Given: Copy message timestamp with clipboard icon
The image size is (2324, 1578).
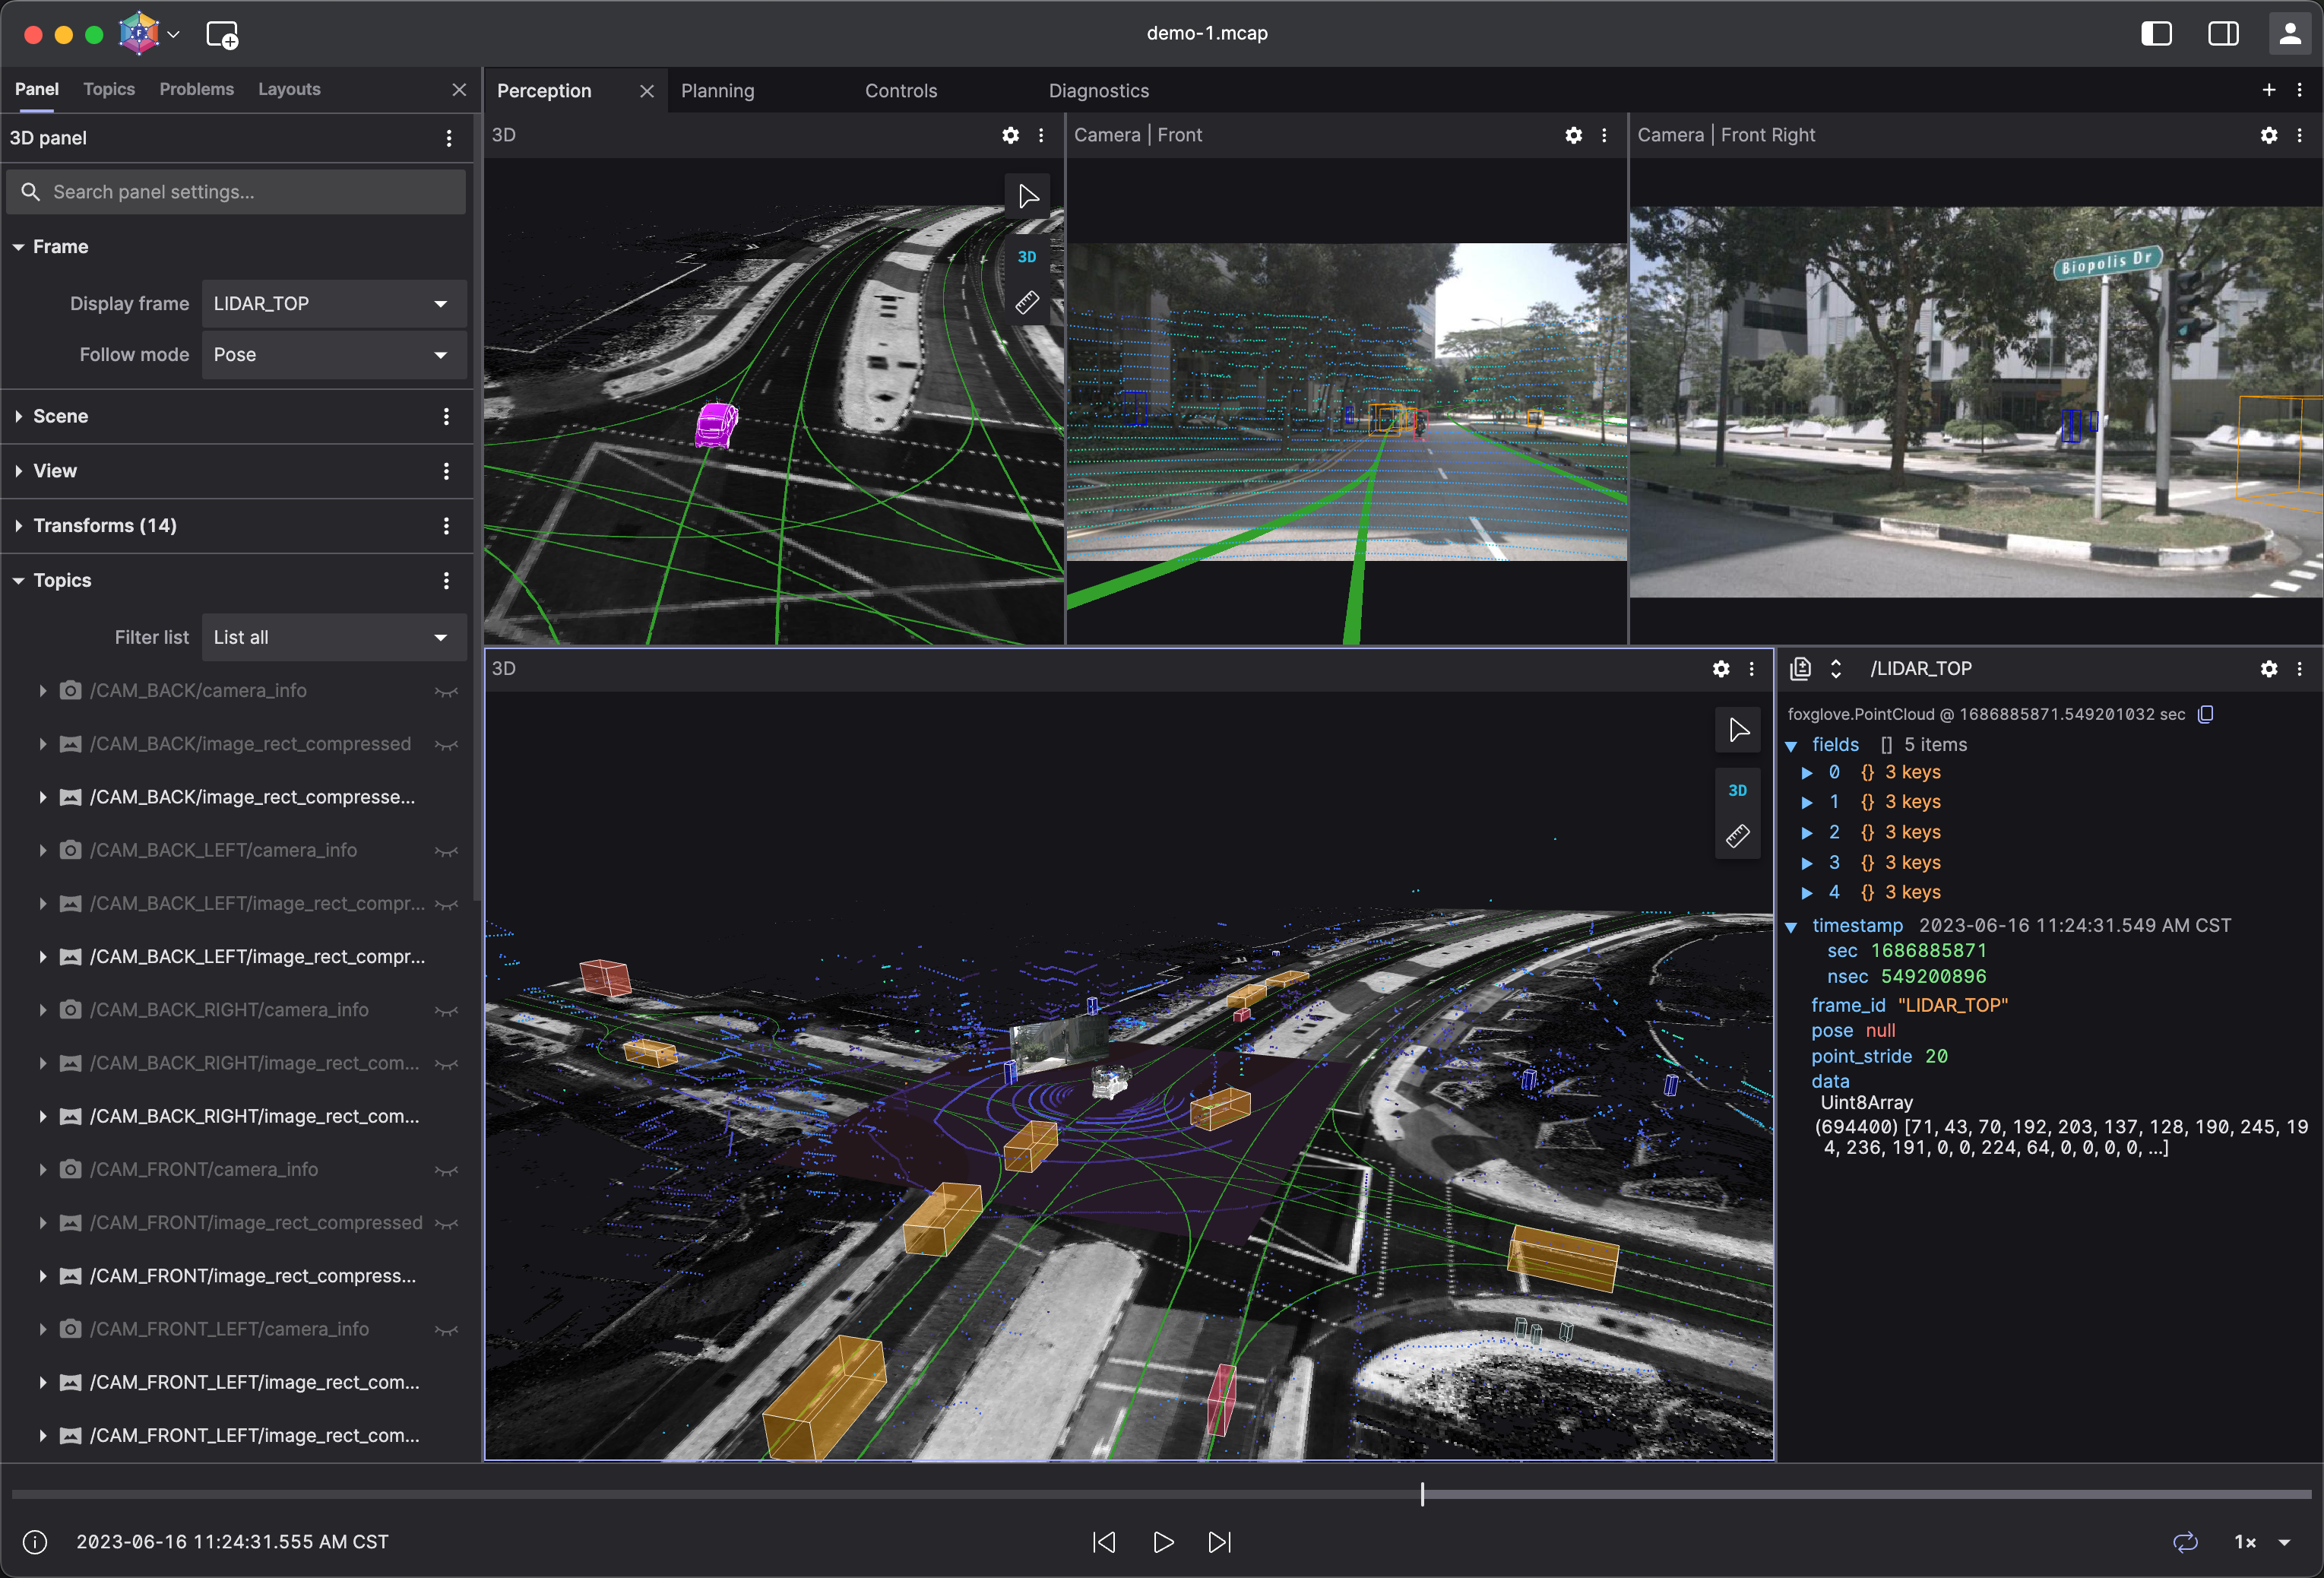Looking at the screenshot, I should pos(2206,714).
